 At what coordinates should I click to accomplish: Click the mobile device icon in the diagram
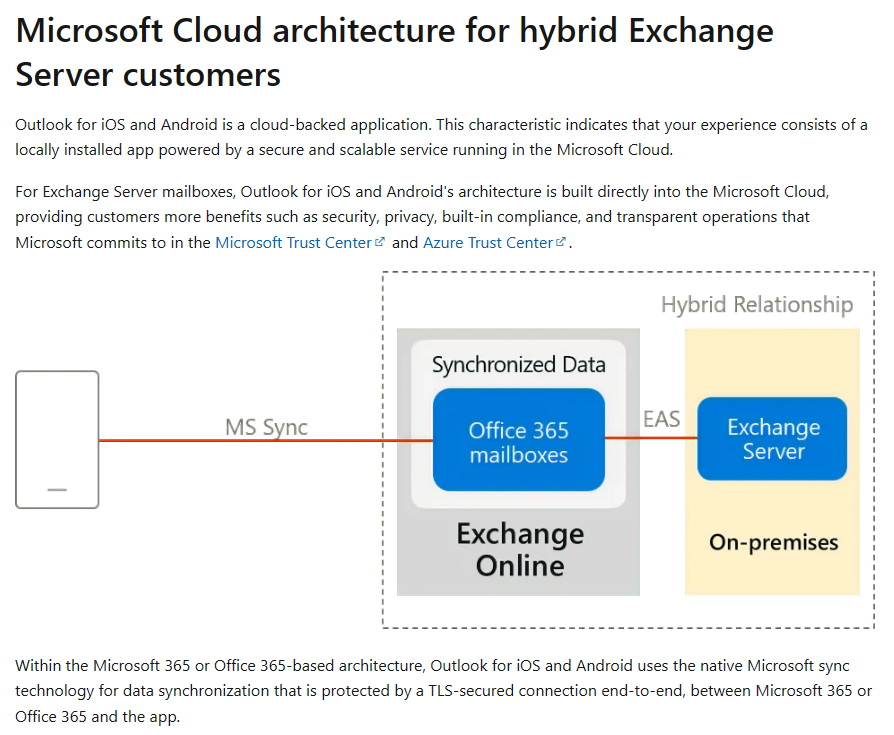pyautogui.click(x=57, y=440)
